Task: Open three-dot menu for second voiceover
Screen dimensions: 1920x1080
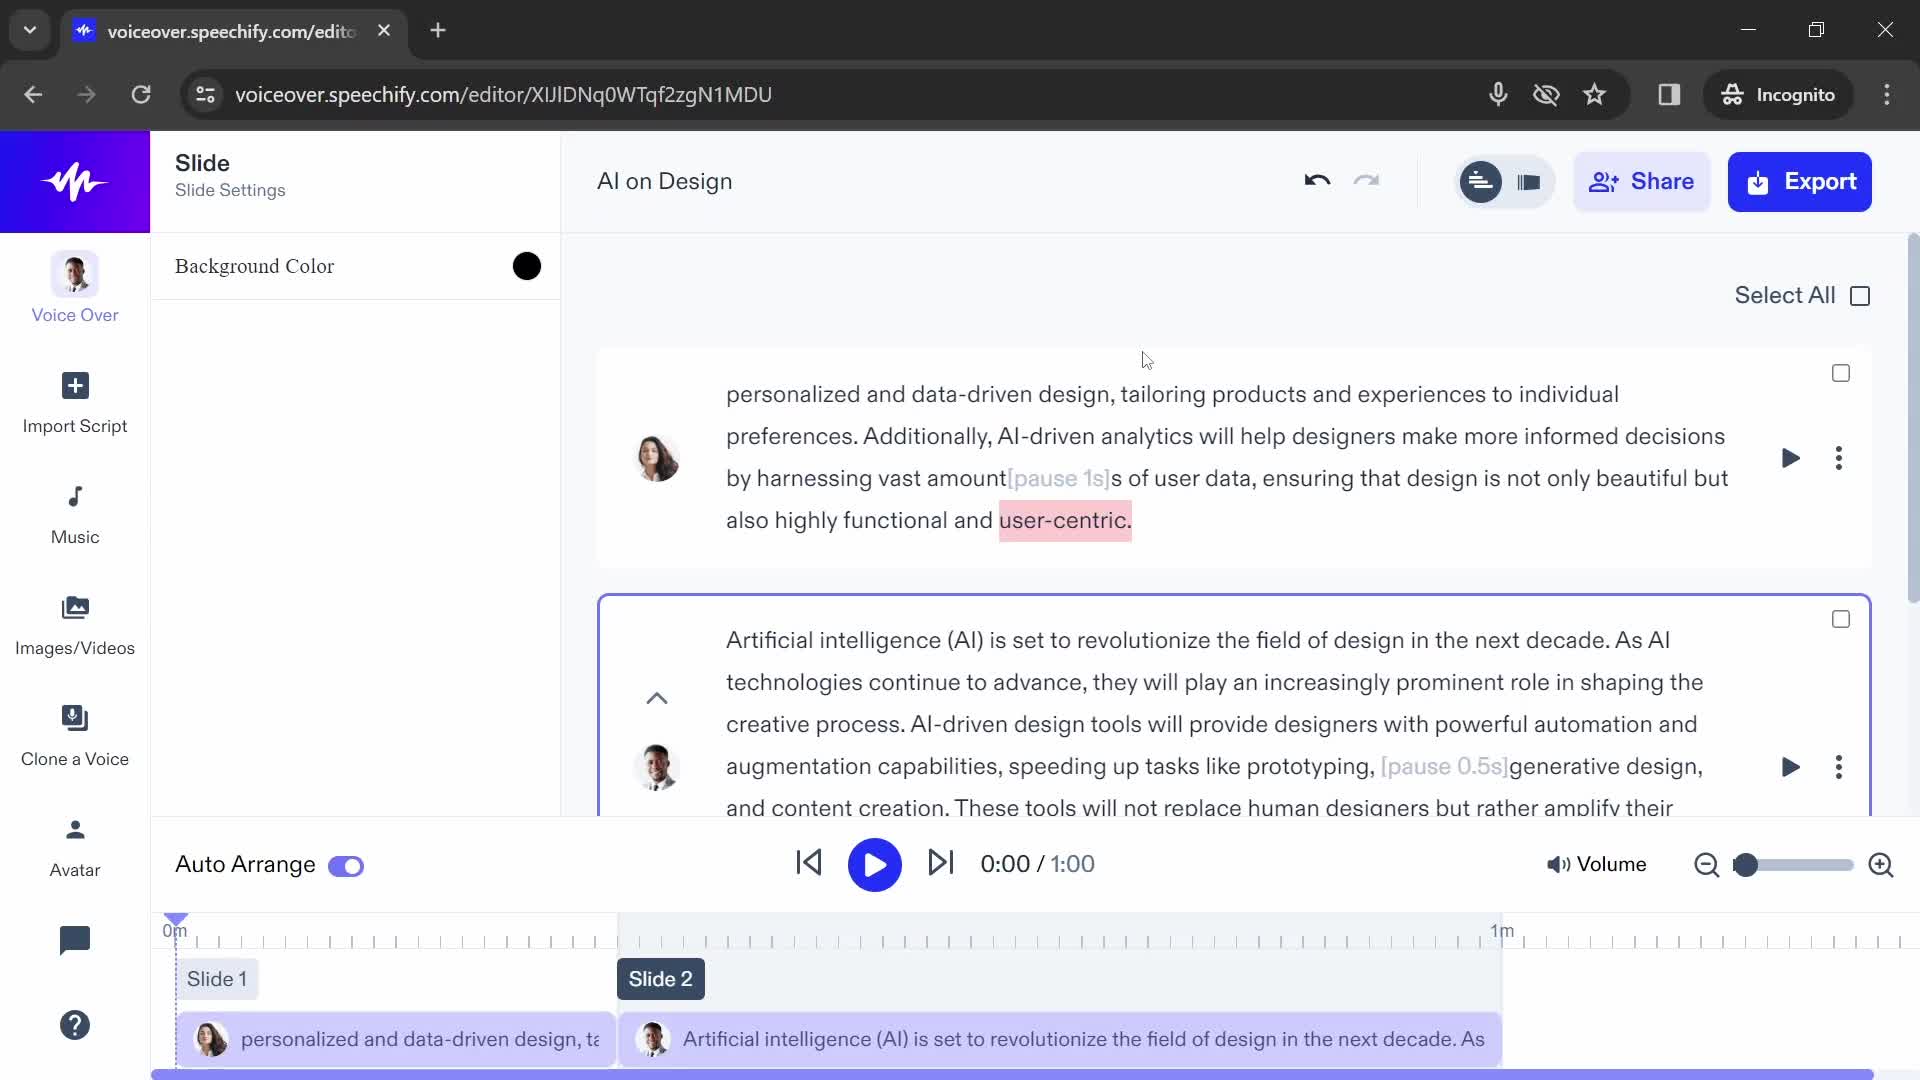Action: 1837,766
